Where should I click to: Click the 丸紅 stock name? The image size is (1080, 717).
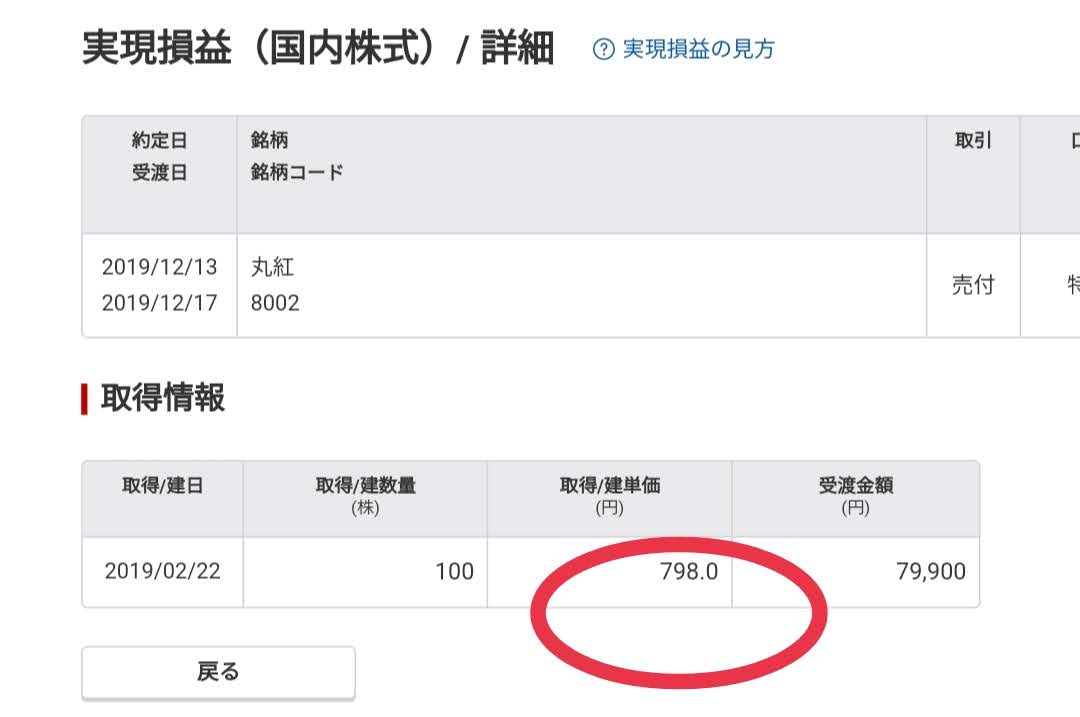click(x=272, y=267)
